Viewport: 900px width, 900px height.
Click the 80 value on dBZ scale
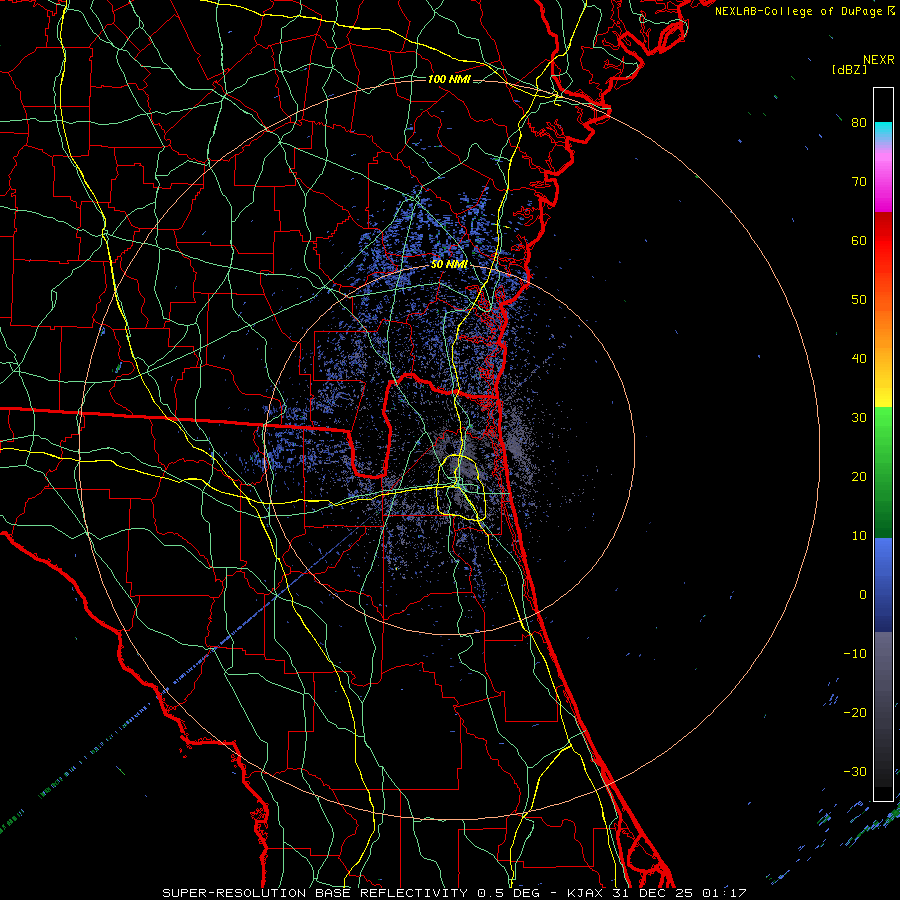[859, 123]
